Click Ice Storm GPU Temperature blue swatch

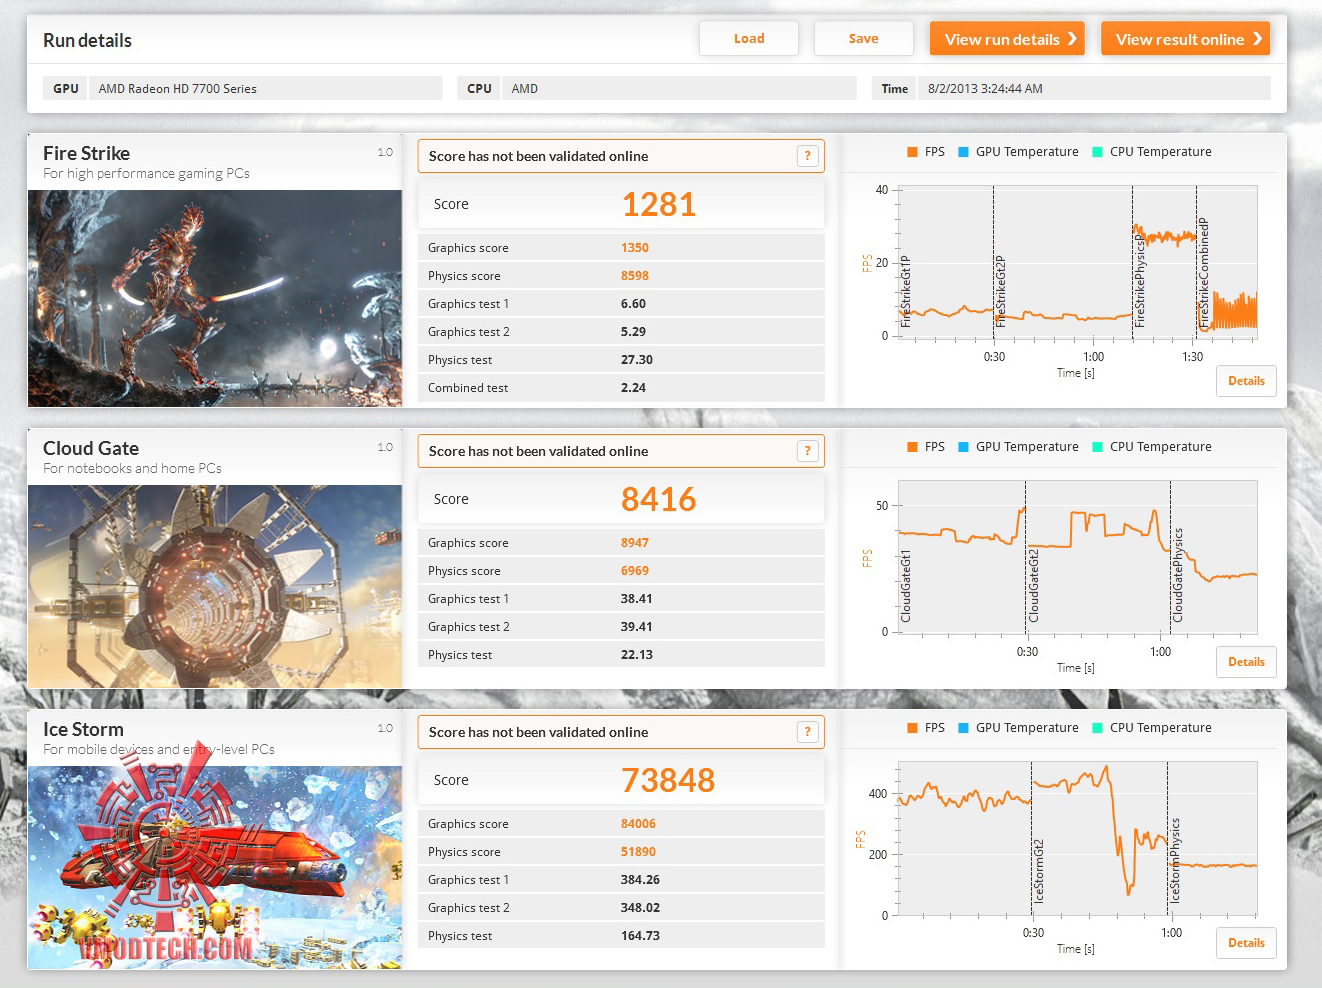coord(963,728)
